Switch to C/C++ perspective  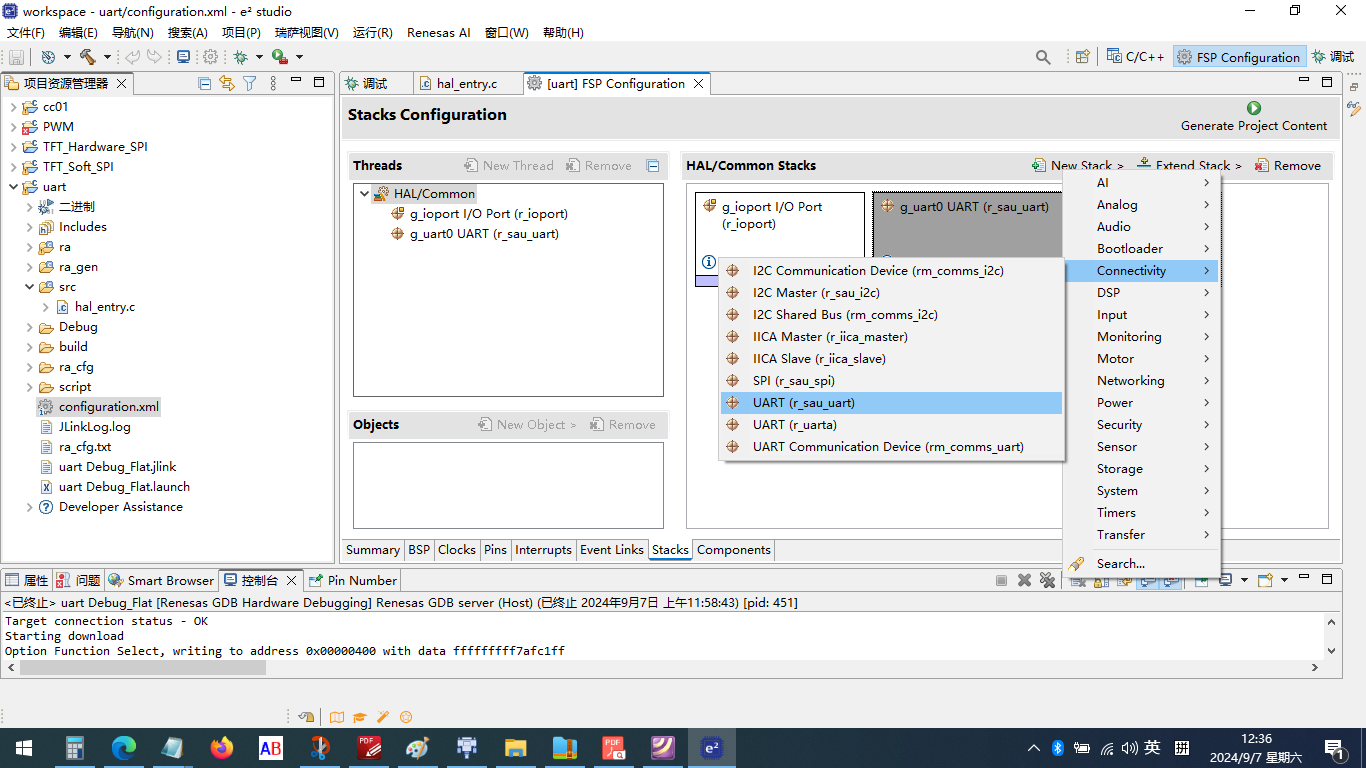point(1135,57)
